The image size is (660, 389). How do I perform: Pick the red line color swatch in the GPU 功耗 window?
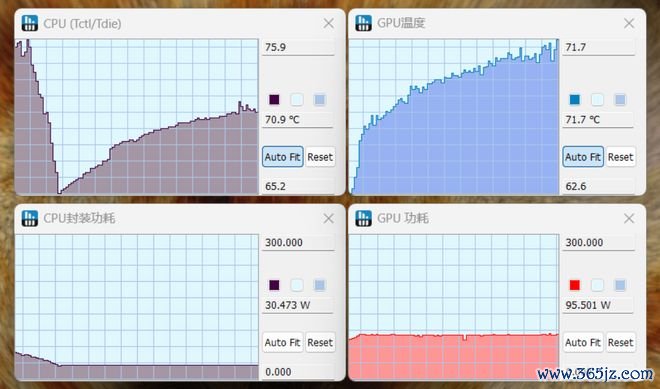click(575, 285)
